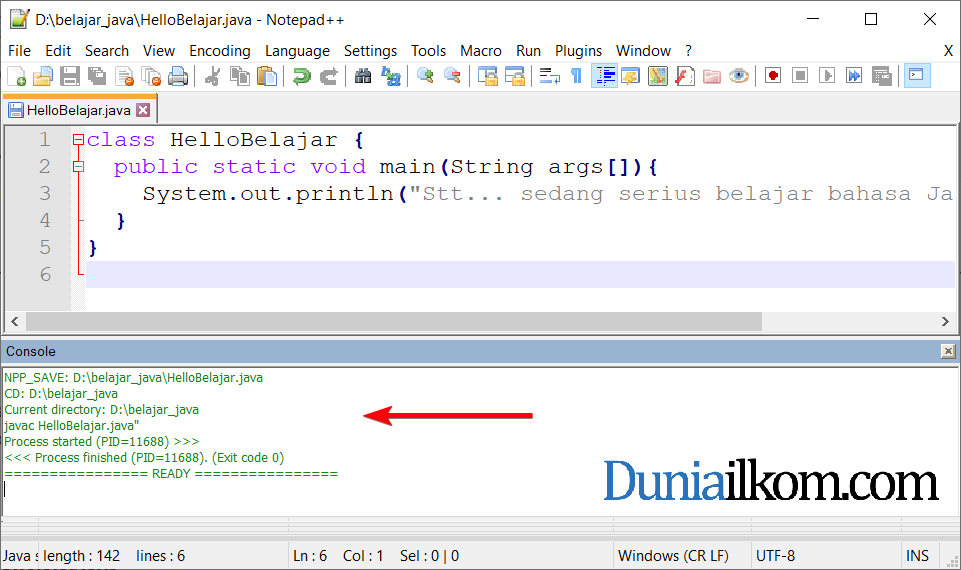Click the Save All icon
This screenshot has width=961, height=570.
[x=97, y=76]
